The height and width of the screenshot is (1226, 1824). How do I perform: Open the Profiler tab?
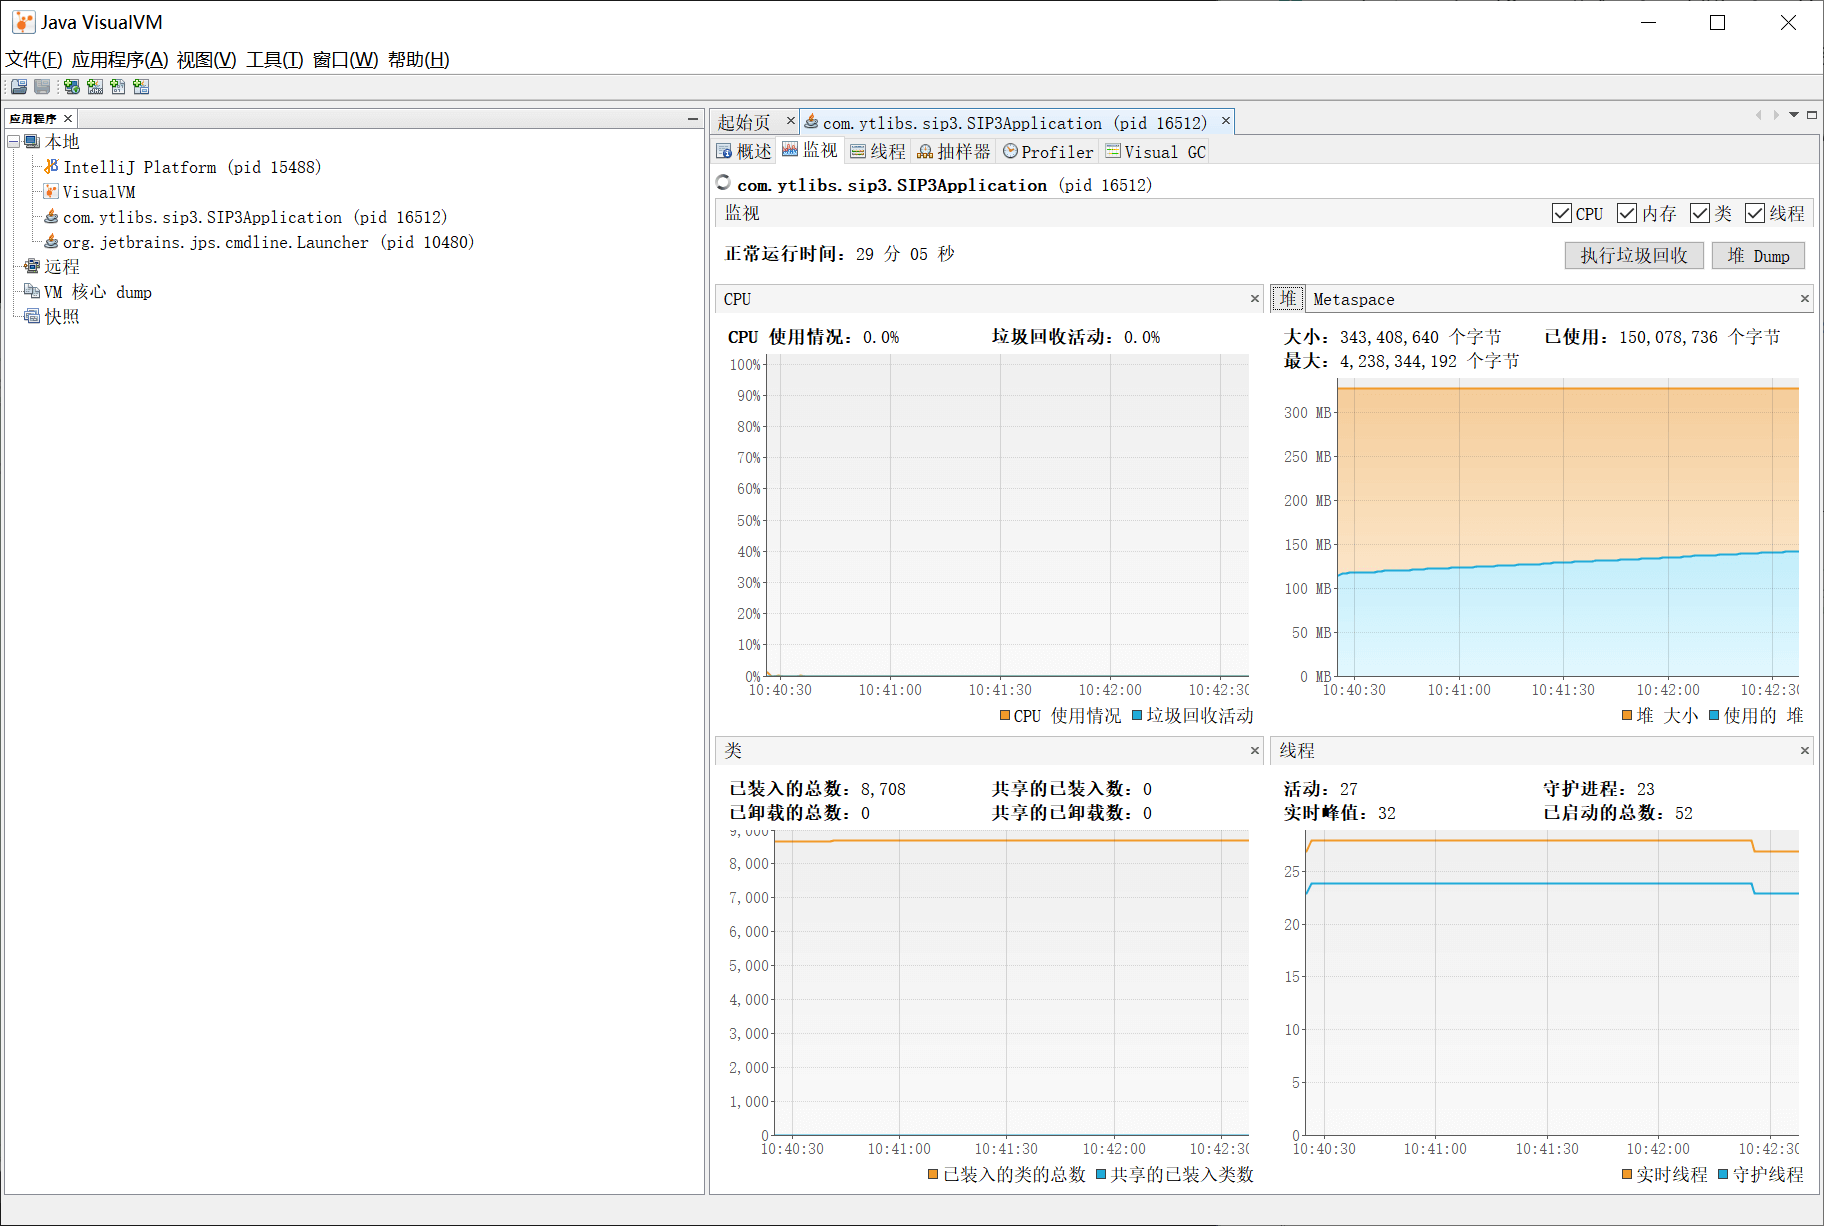coord(1048,152)
